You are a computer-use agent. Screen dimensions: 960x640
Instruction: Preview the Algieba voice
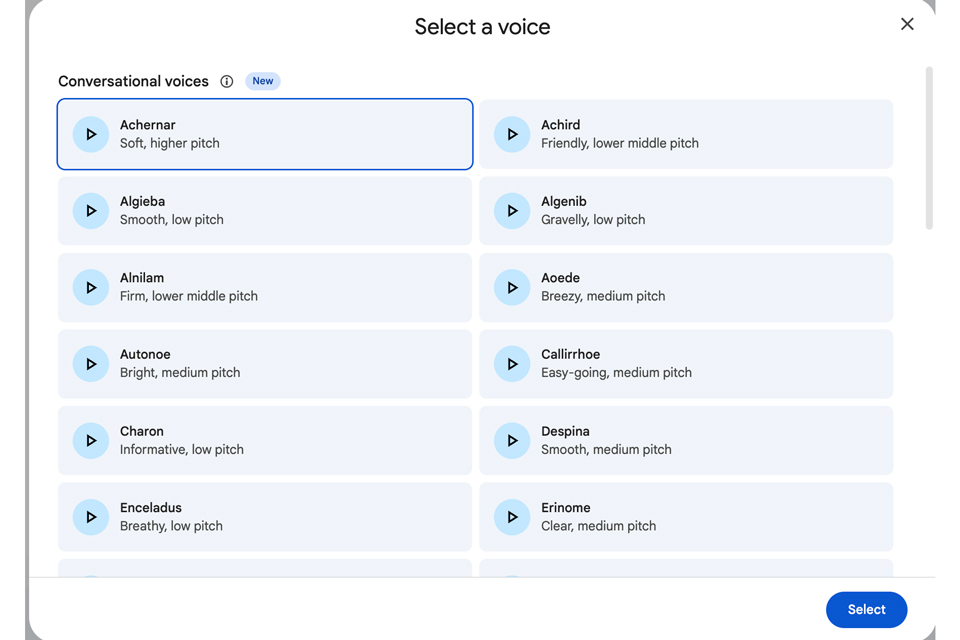tap(91, 211)
